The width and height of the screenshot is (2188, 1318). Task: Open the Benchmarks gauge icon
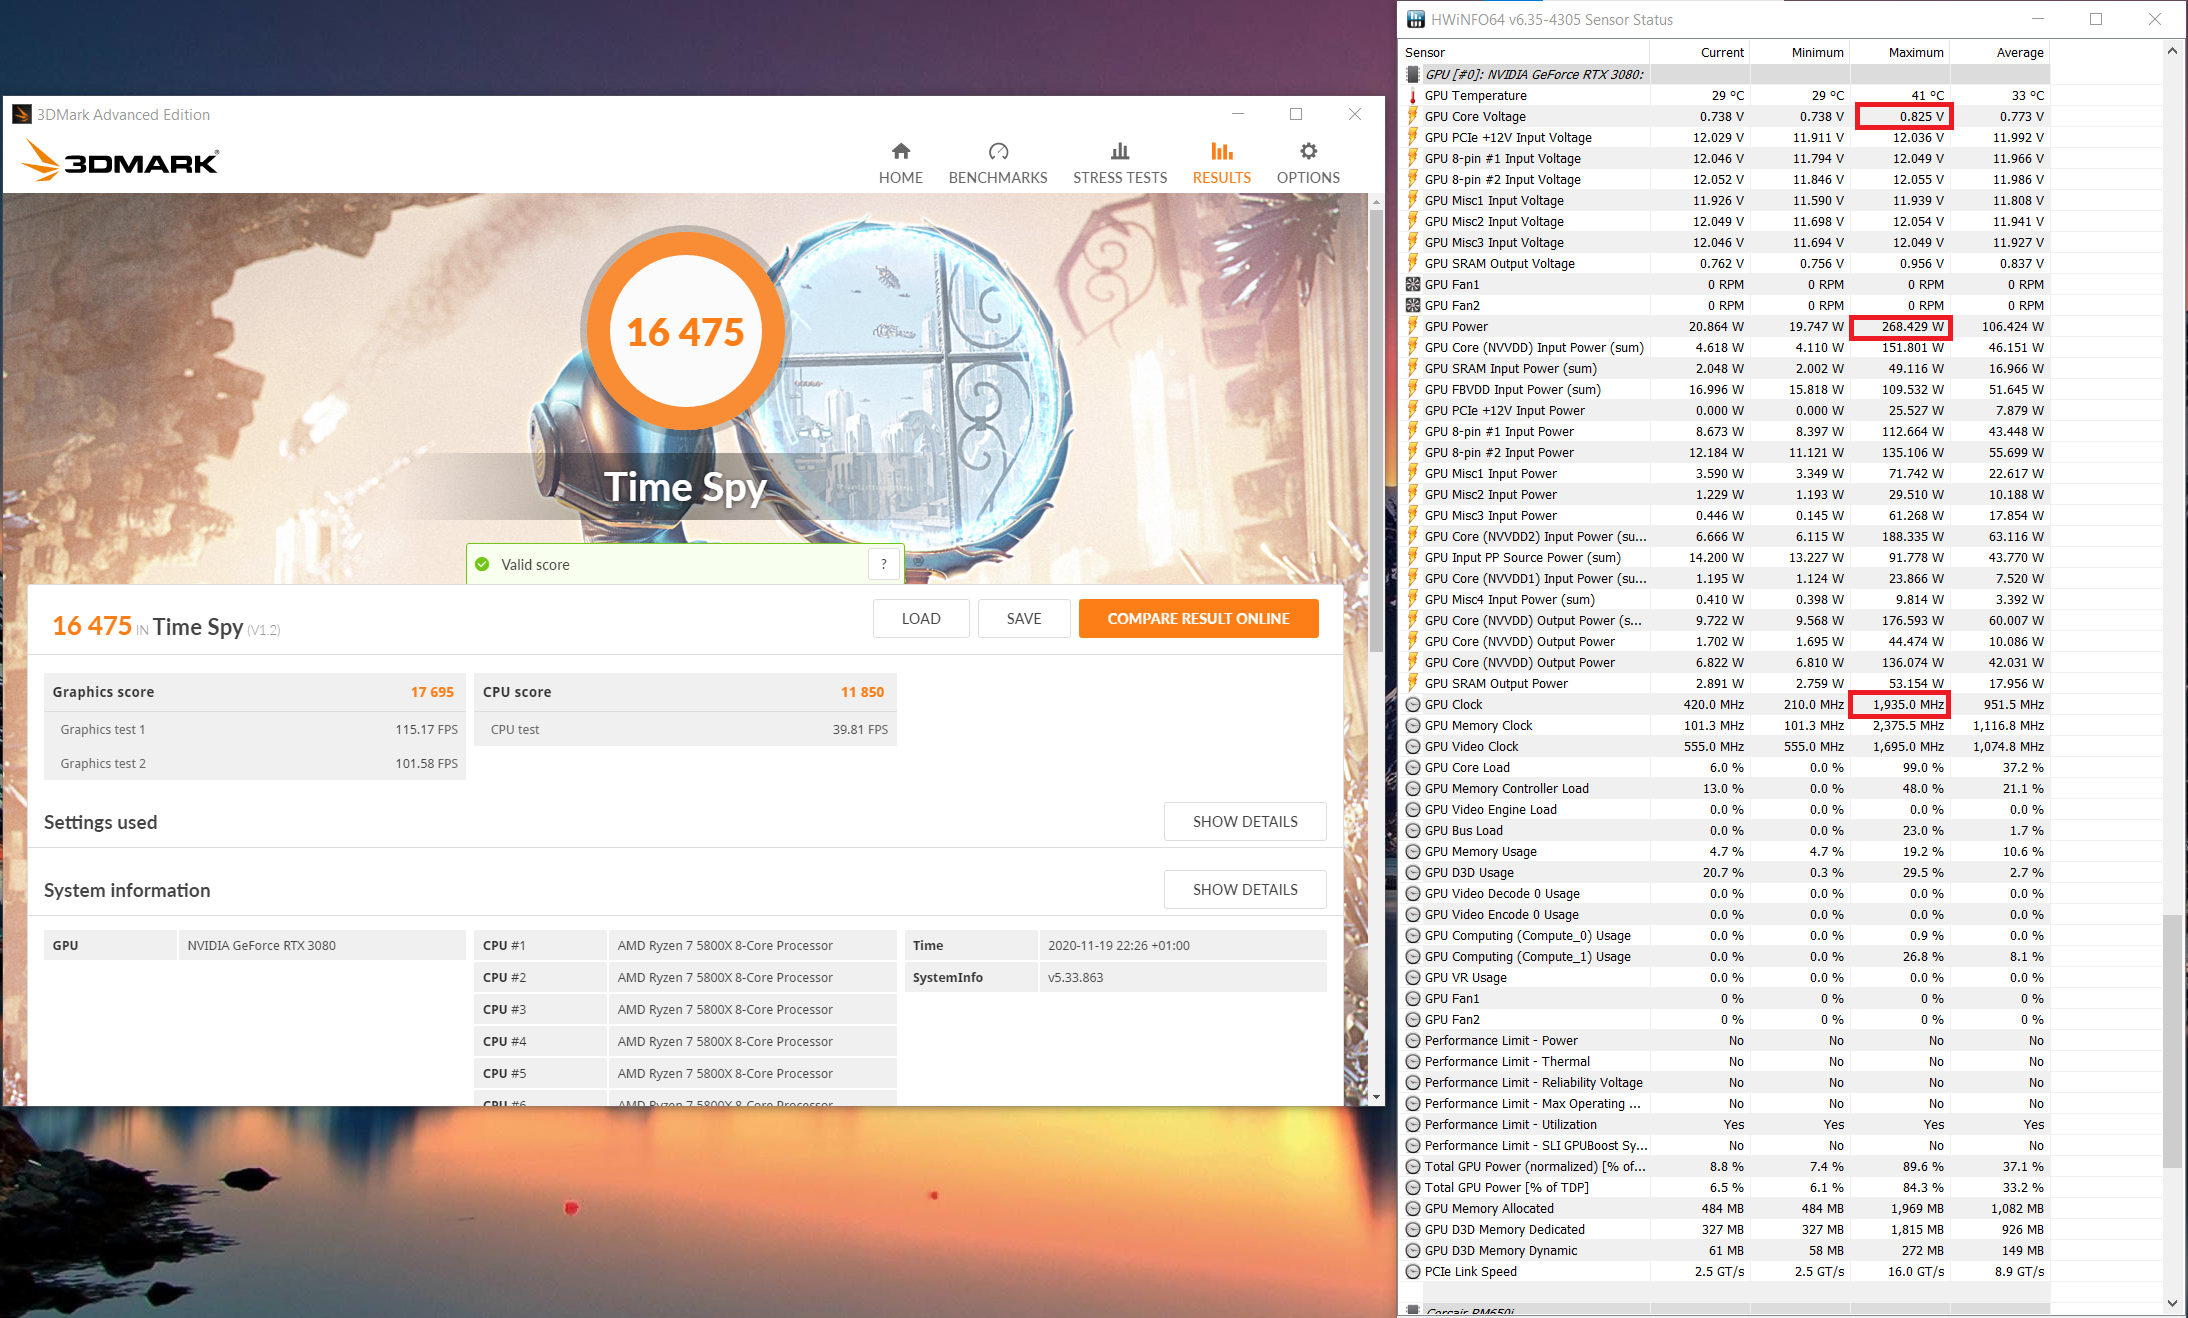click(997, 151)
